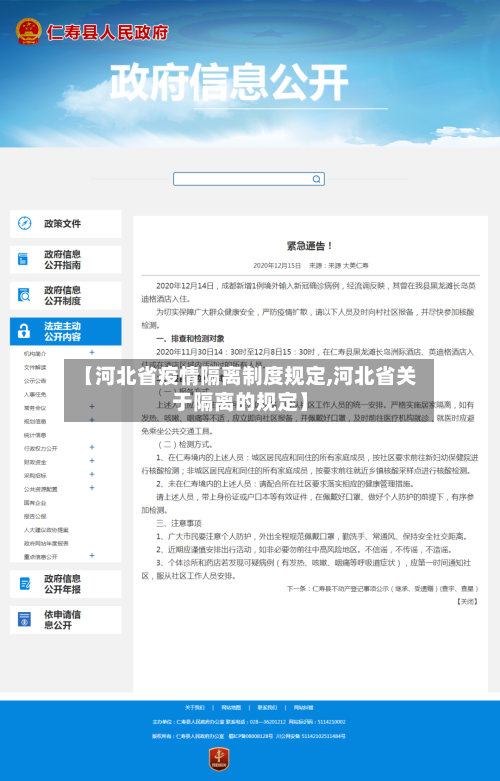Image resolution: width=500 pixels, height=781 pixels.
Task: Click the national emblem logo in header
Action: (x=28, y=31)
